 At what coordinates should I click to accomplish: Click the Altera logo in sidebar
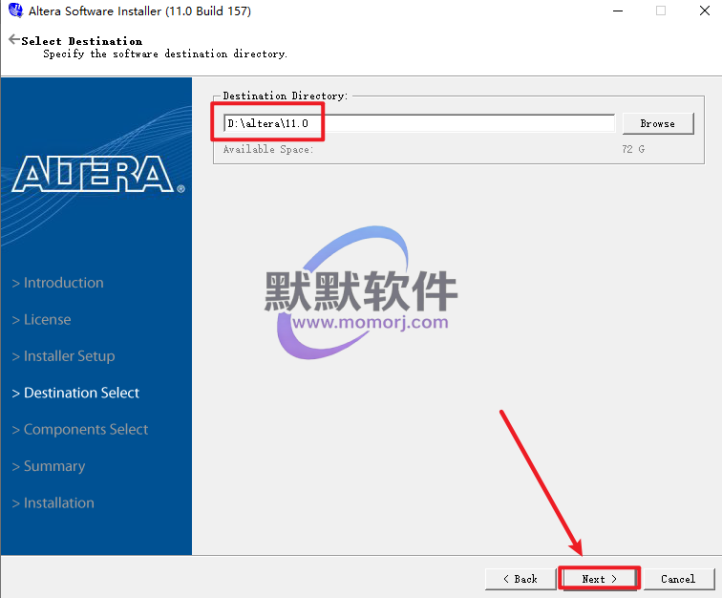(x=98, y=174)
